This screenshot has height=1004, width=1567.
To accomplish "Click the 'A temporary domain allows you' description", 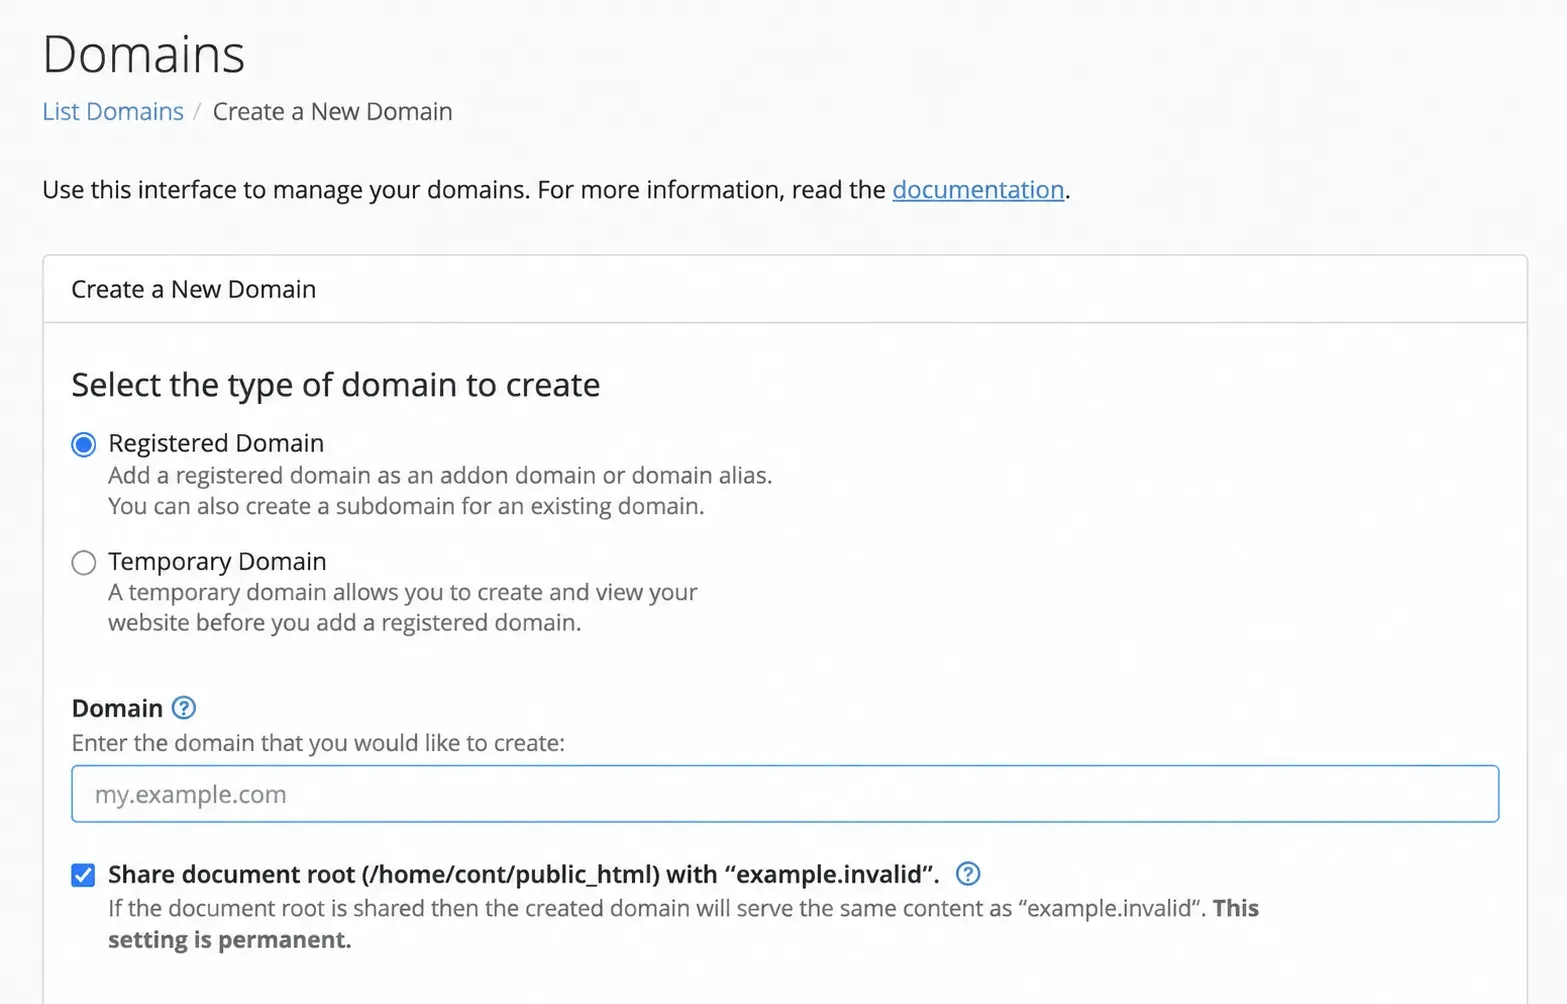I will tap(403, 607).
